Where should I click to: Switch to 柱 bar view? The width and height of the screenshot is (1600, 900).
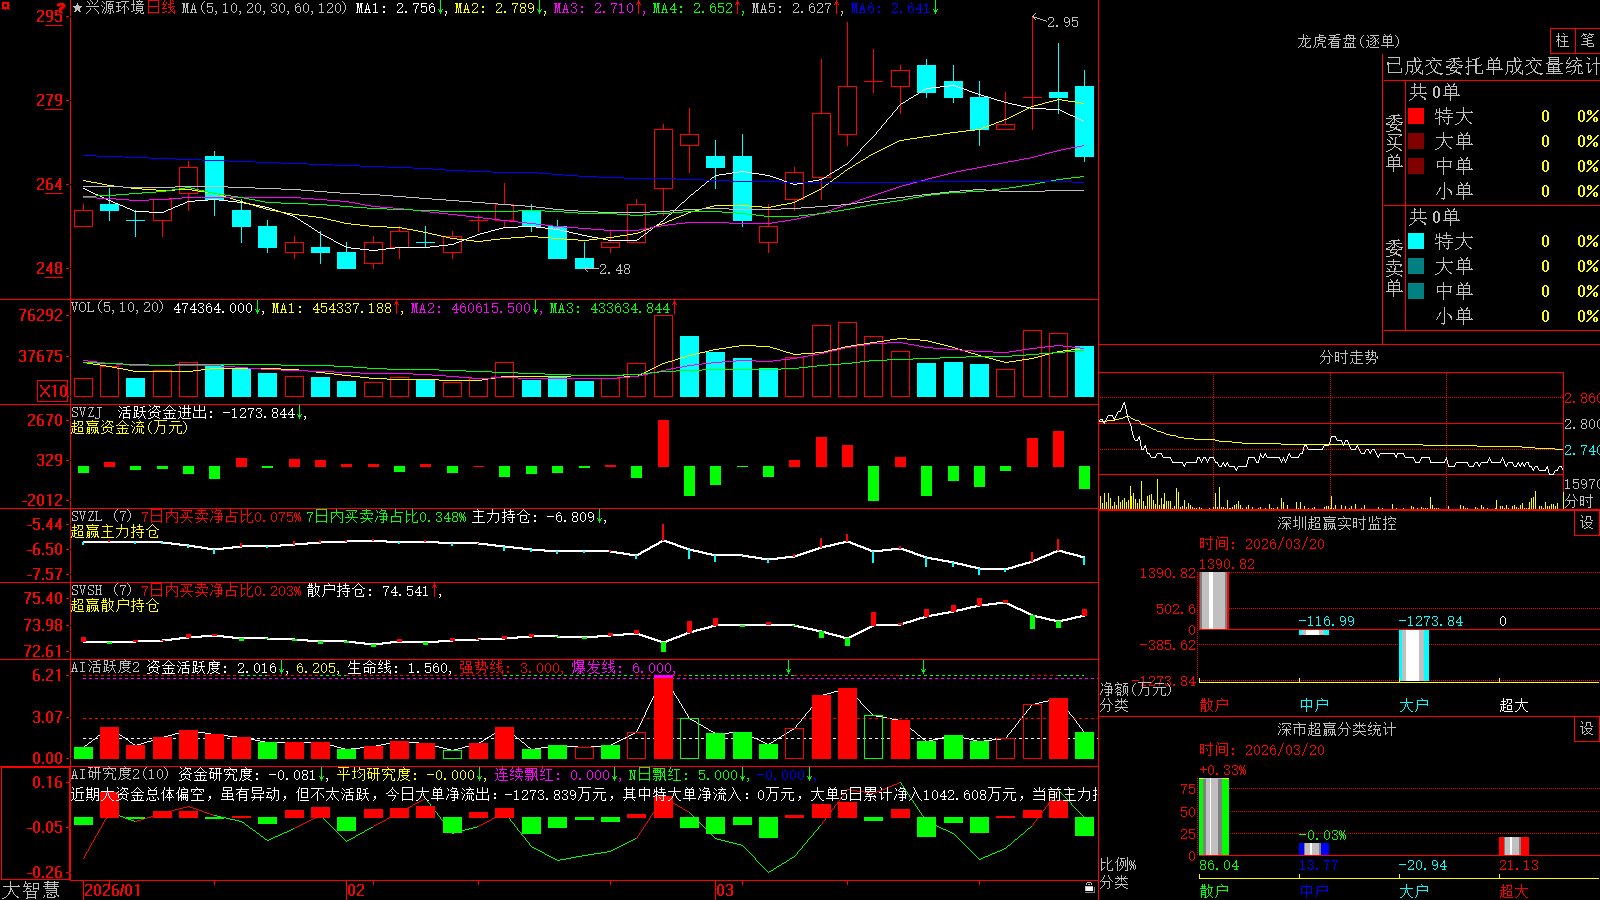(1562, 40)
